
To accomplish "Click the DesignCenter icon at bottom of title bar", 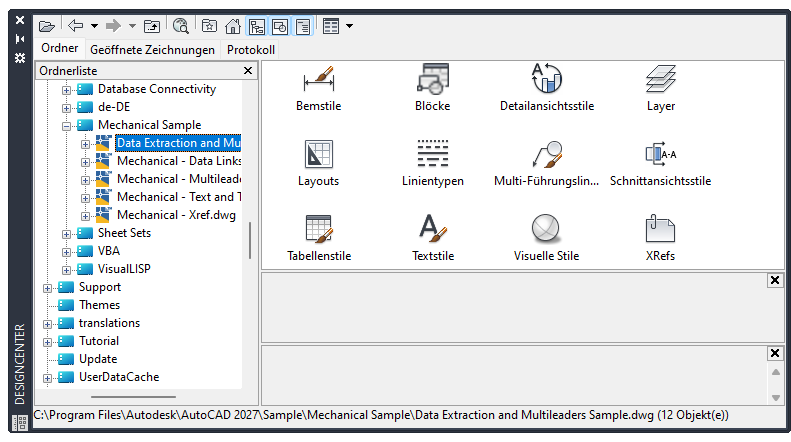I will 20,422.
